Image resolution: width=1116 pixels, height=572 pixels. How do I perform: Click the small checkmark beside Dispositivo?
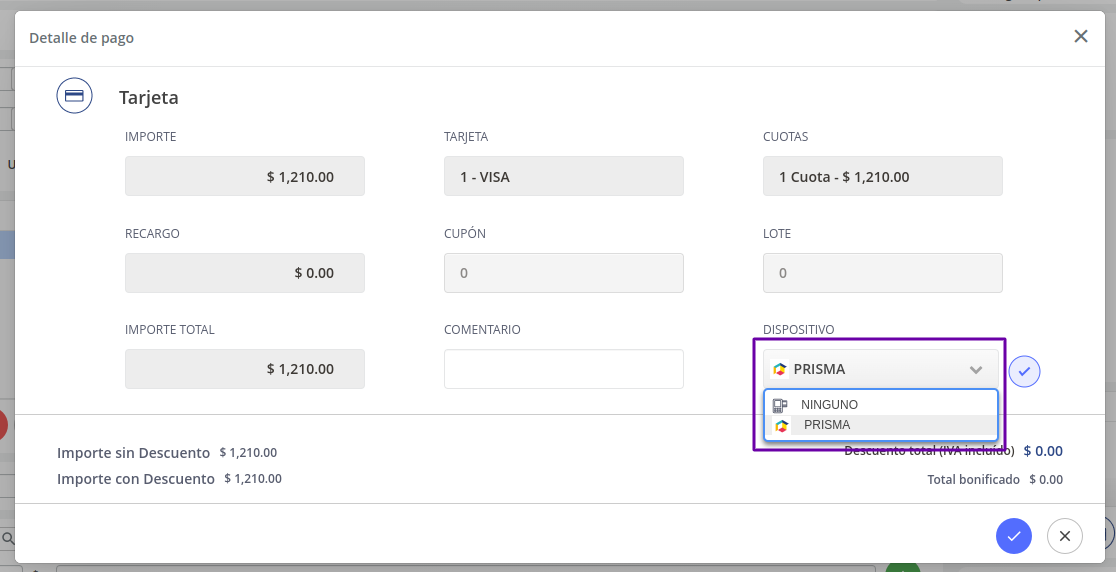pyautogui.click(x=1024, y=371)
